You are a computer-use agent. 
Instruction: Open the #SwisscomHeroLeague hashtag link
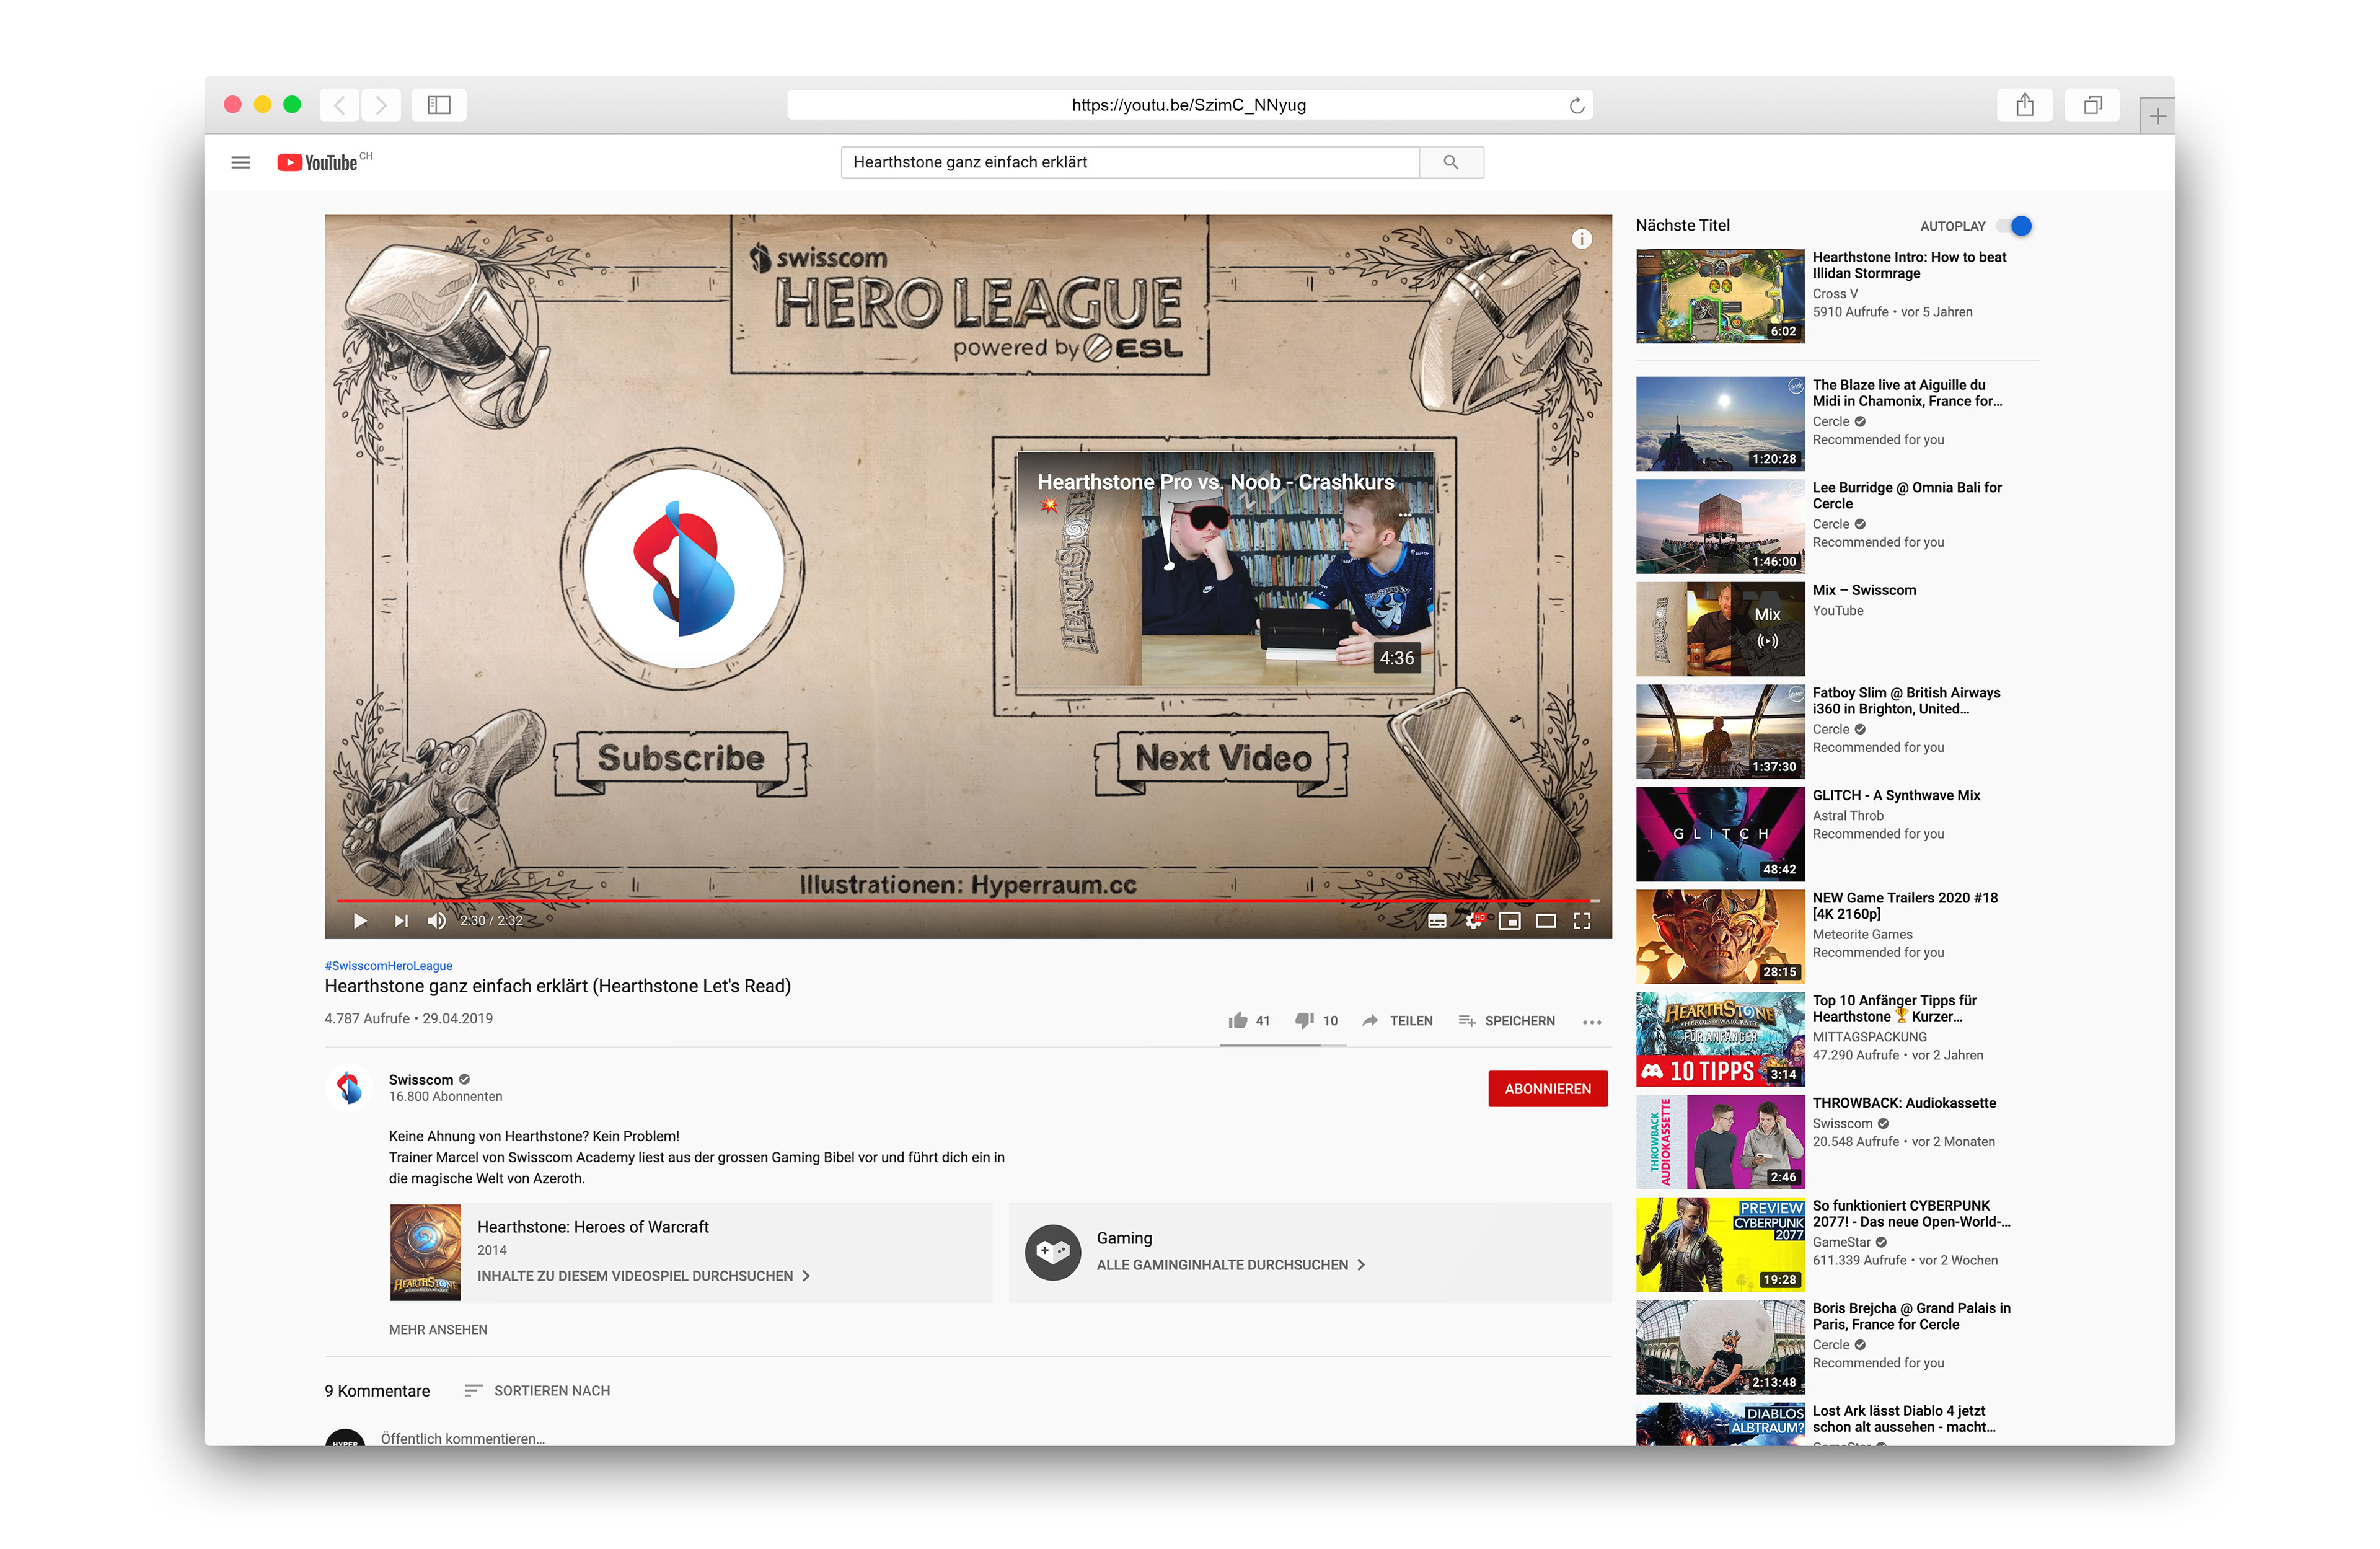pyautogui.click(x=388, y=965)
